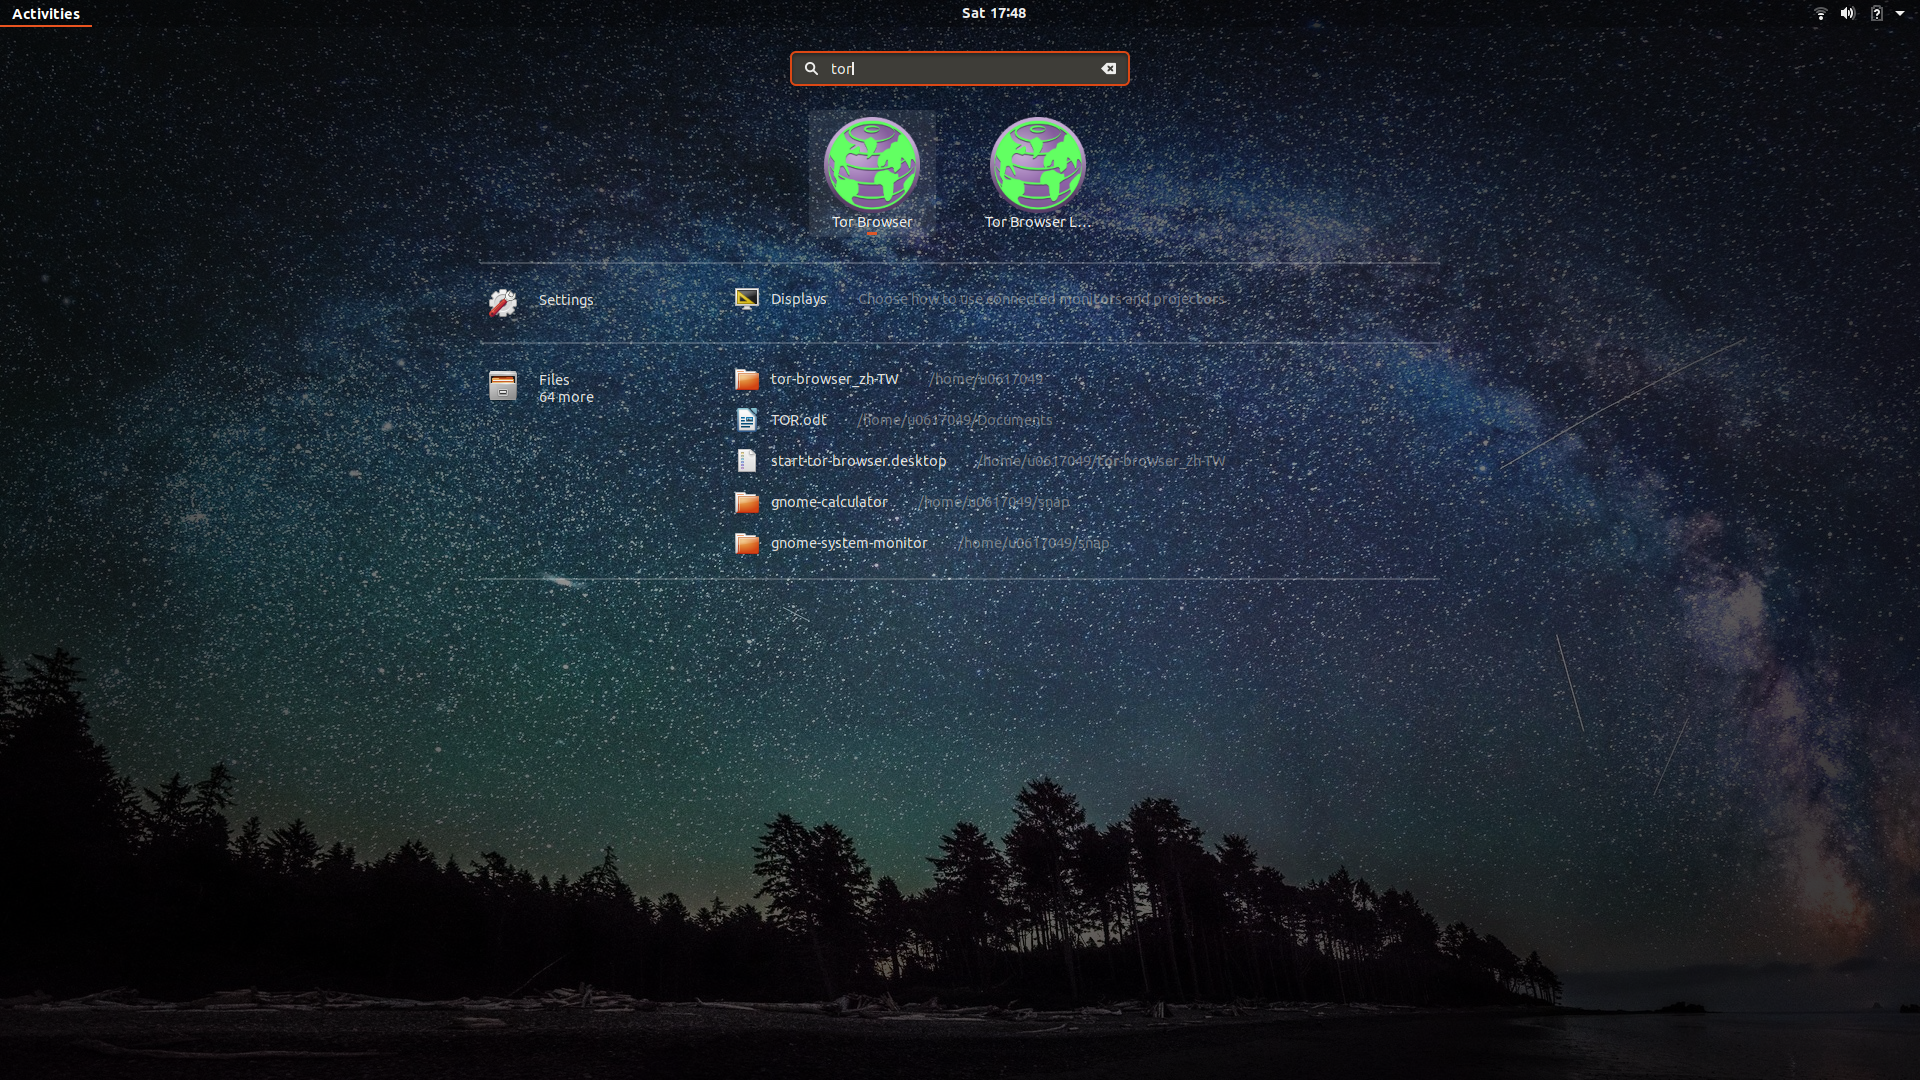Open the TOR.odt document icon
The width and height of the screenshot is (1920, 1080).
point(747,420)
